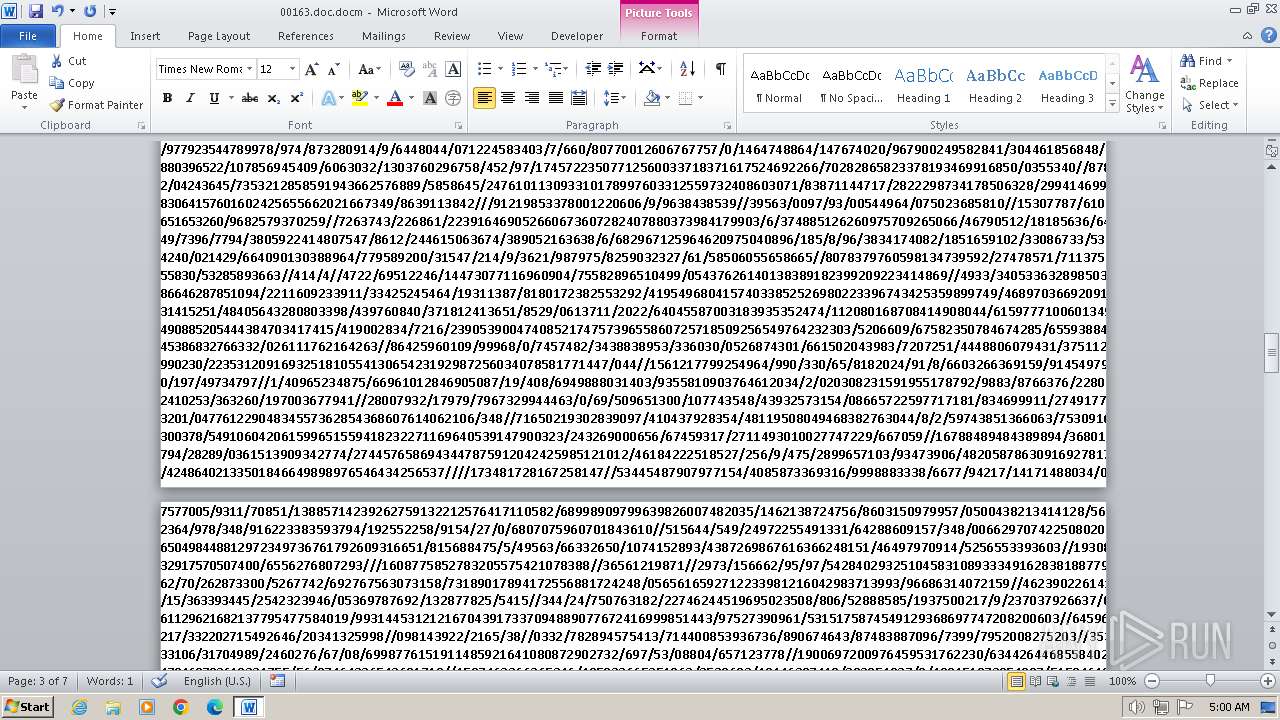Expand numbering list dropdown

[x=534, y=69]
